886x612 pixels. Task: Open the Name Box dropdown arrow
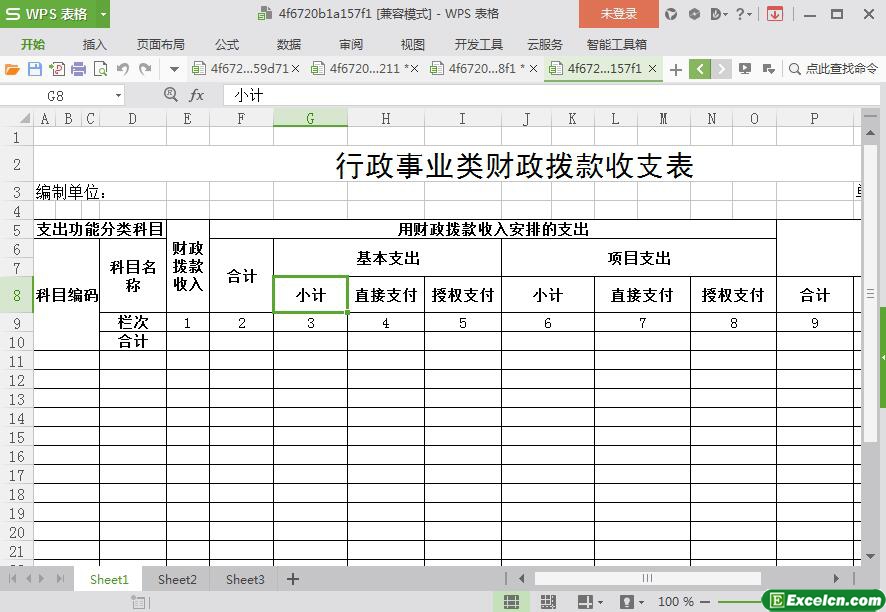pyautogui.click(x=119, y=95)
